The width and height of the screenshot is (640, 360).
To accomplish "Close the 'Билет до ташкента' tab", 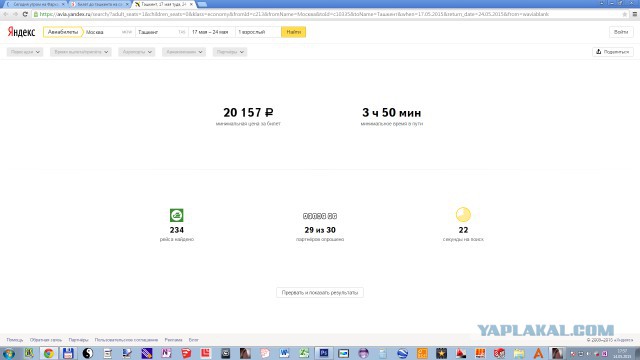I will click(x=127, y=4).
